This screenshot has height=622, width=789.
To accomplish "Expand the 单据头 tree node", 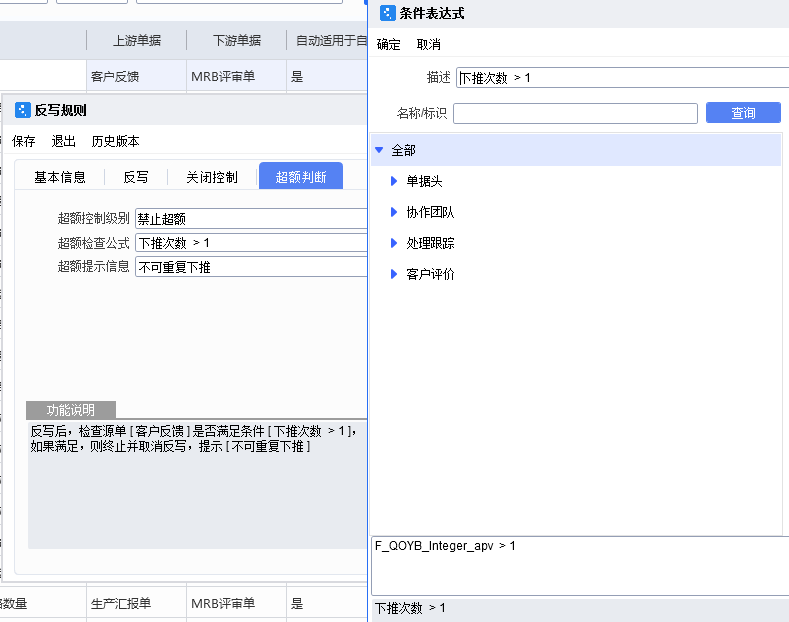I will pos(394,181).
